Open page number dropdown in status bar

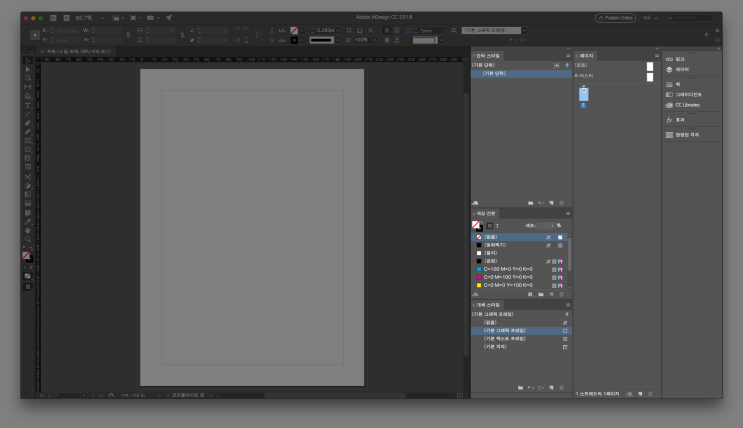(84, 395)
